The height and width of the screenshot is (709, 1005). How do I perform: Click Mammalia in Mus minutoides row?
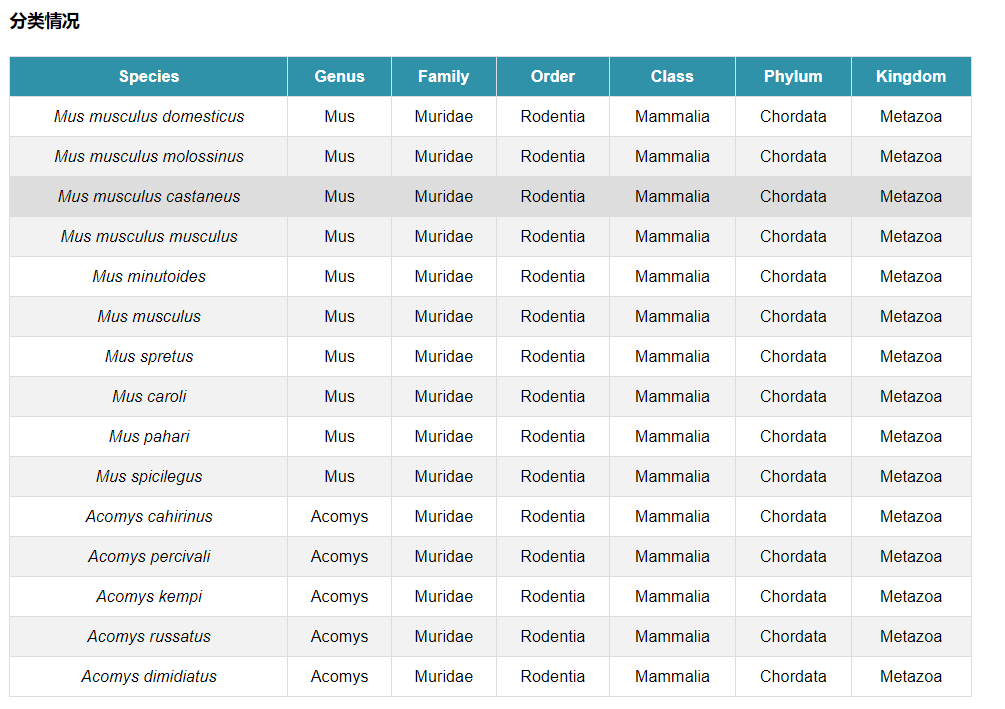pos(672,276)
